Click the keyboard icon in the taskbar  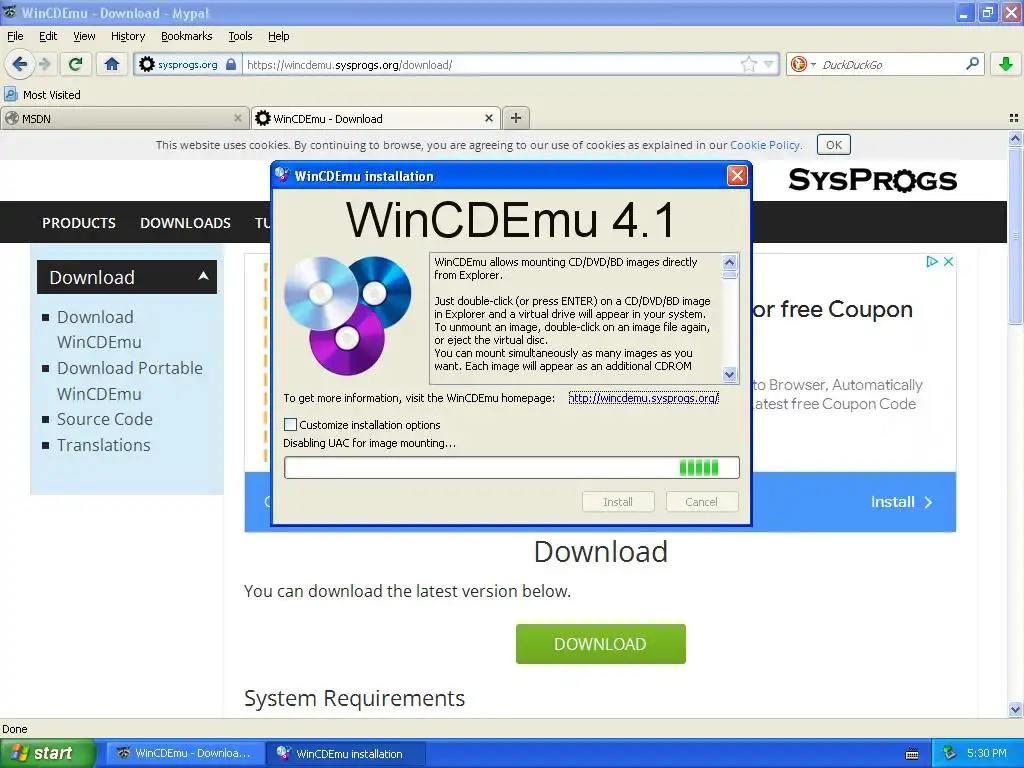[x=912, y=754]
